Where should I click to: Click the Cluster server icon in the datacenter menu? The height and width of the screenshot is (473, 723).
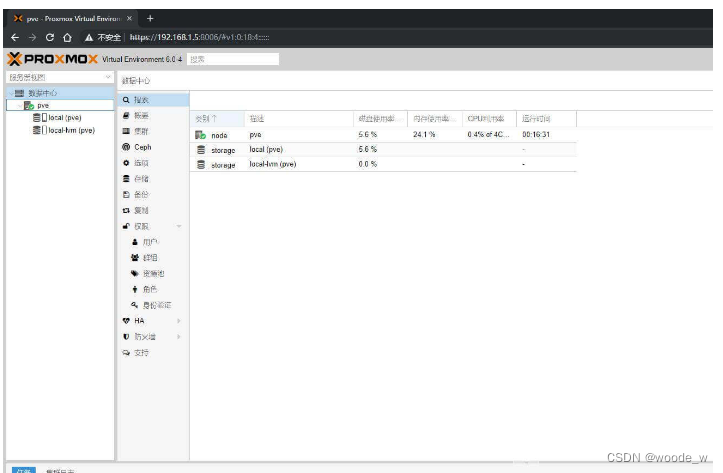(126, 131)
